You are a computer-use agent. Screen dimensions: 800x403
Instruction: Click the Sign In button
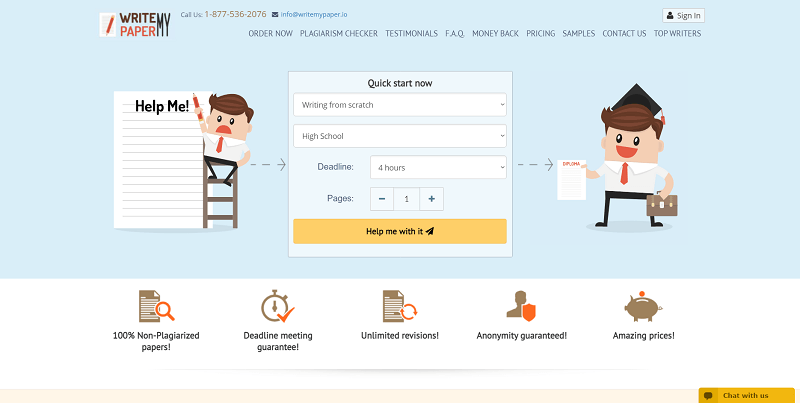click(683, 16)
